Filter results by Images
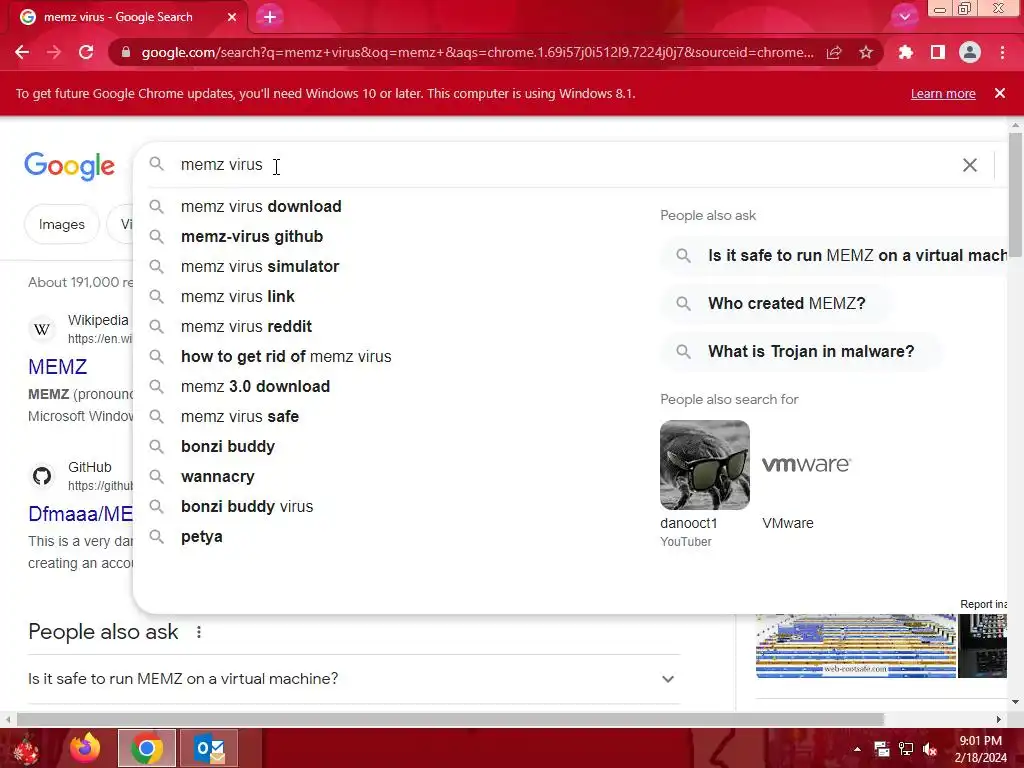The height and width of the screenshot is (768, 1024). [x=61, y=224]
